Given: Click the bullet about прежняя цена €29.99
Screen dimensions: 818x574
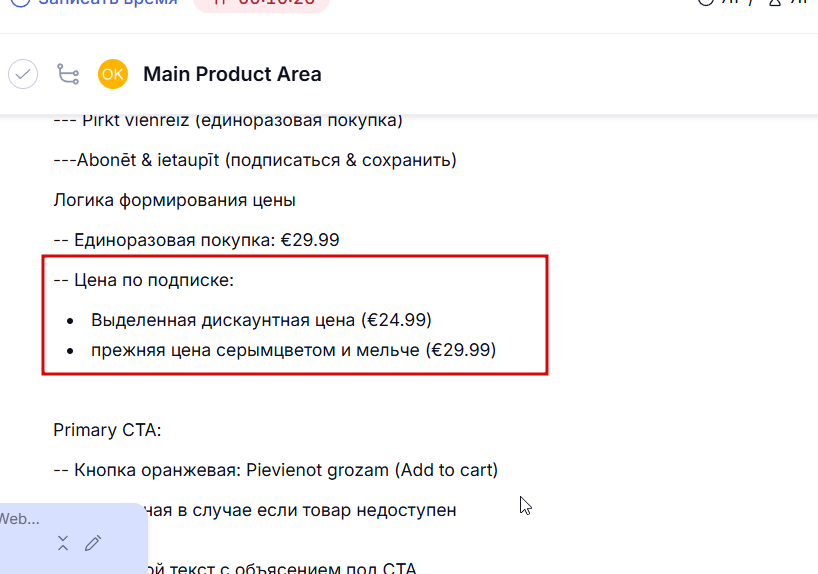Looking at the screenshot, I should pos(293,350).
